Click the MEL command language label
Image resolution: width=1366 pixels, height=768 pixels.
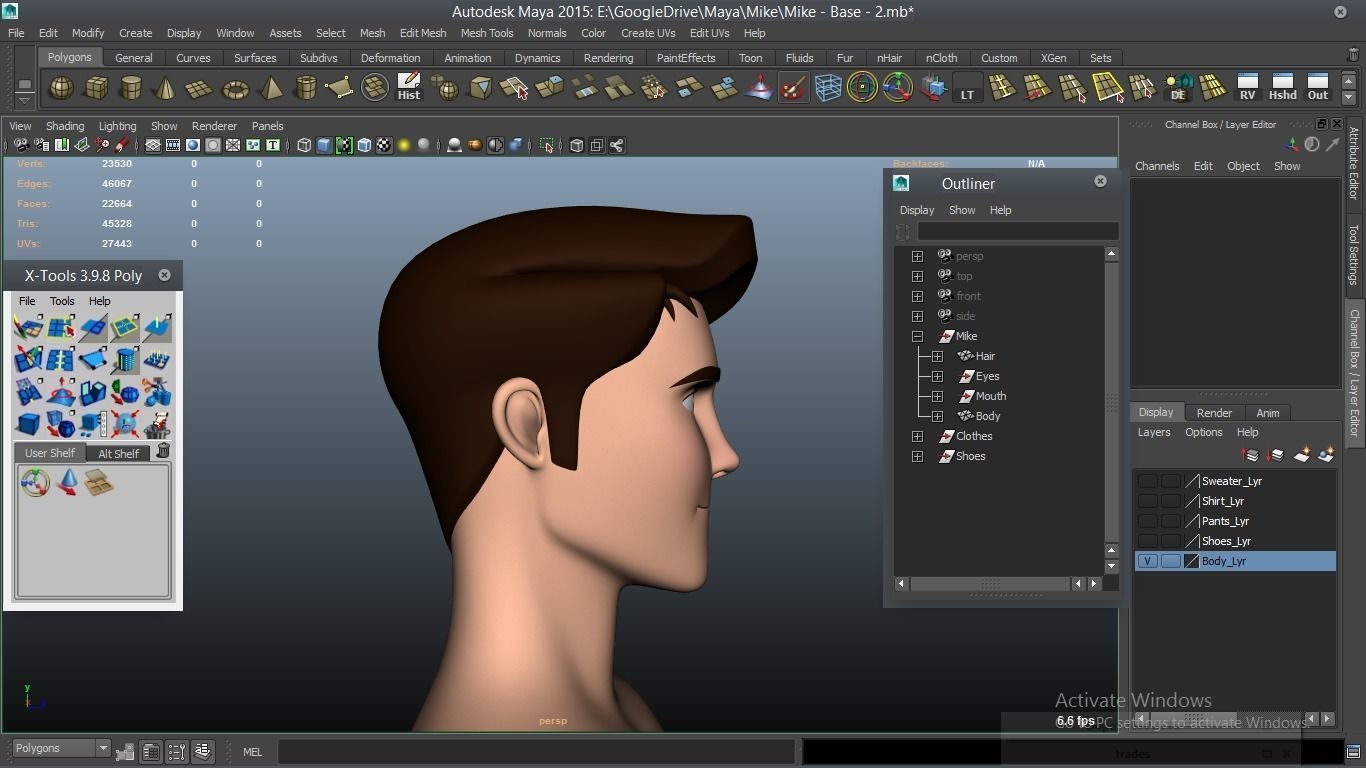point(252,752)
